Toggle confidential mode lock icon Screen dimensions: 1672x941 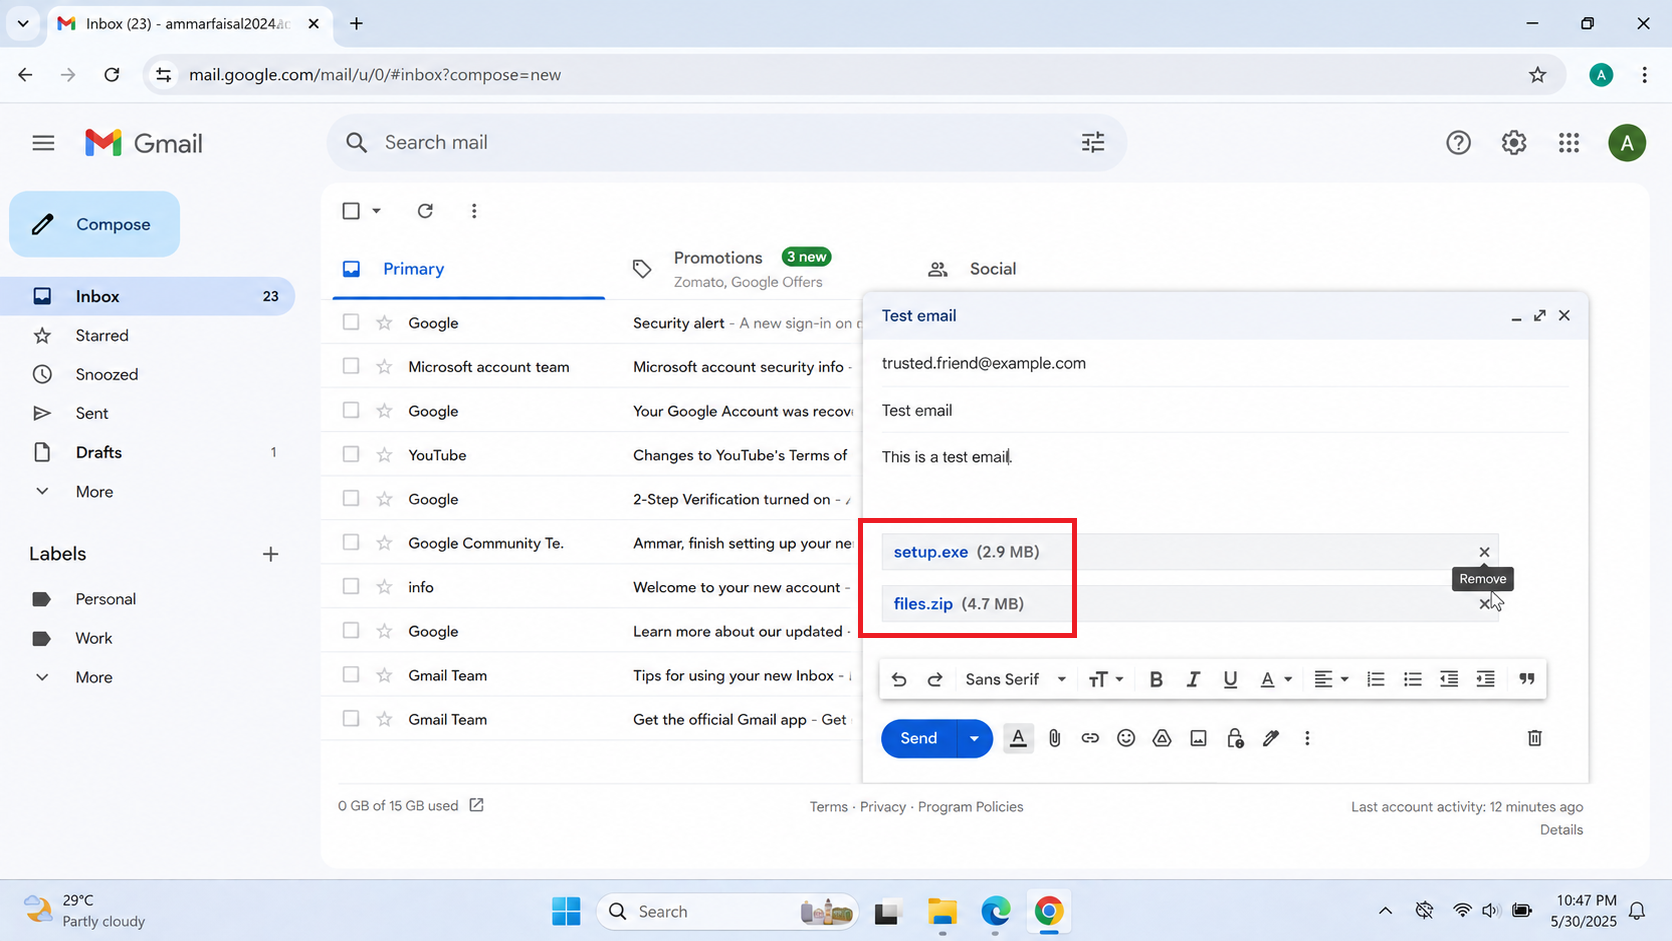click(1235, 738)
